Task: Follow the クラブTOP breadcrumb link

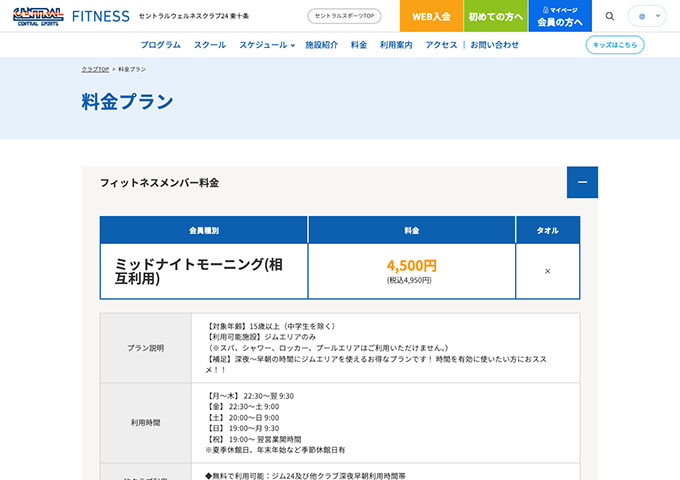Action: pos(95,69)
